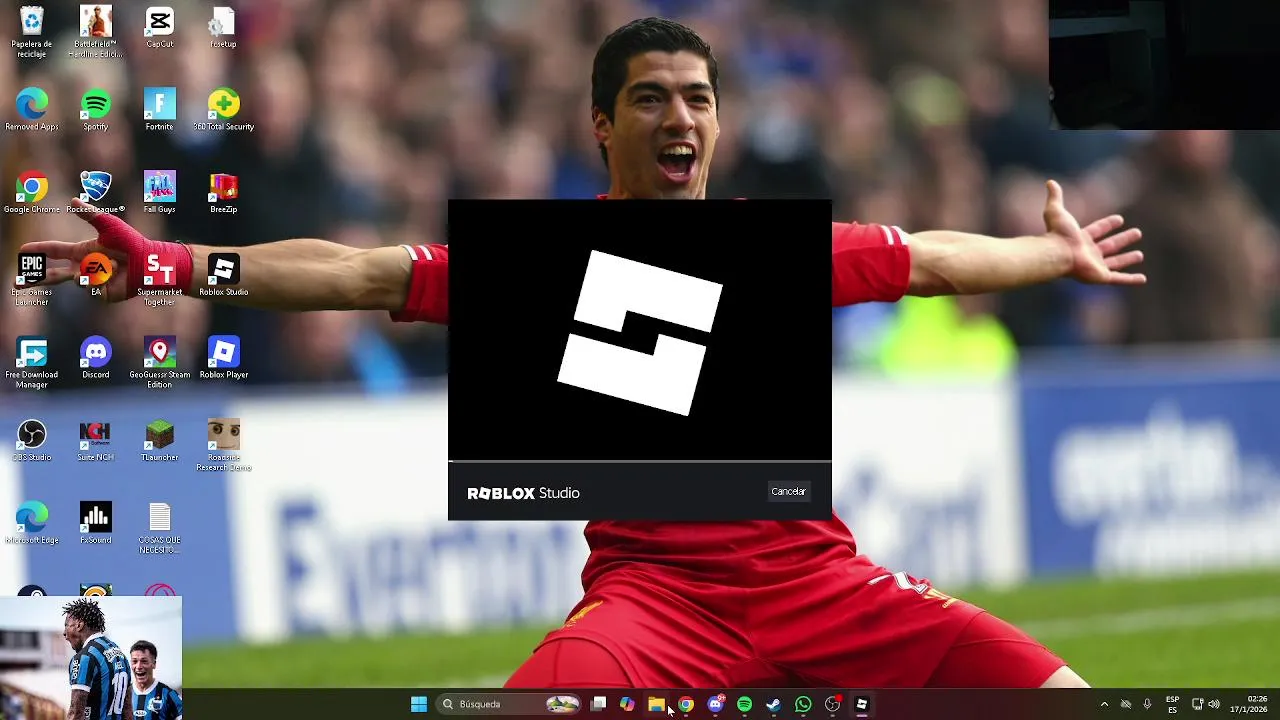Select the Battlefield Hardline desktop shortcut

(x=96, y=32)
